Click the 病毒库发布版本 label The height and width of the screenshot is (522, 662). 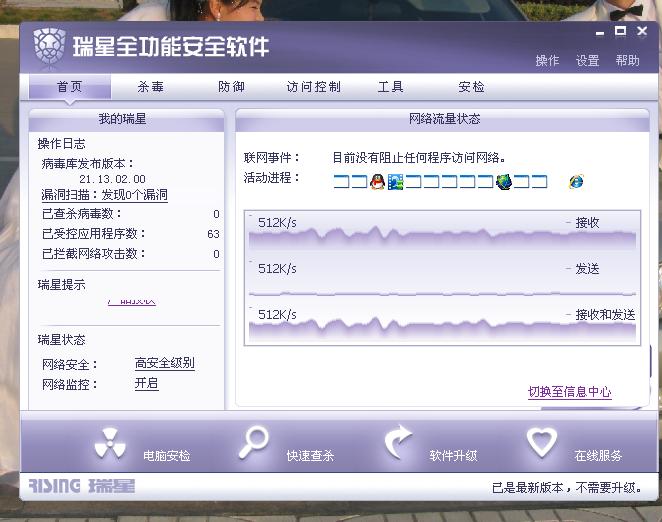coord(88,163)
